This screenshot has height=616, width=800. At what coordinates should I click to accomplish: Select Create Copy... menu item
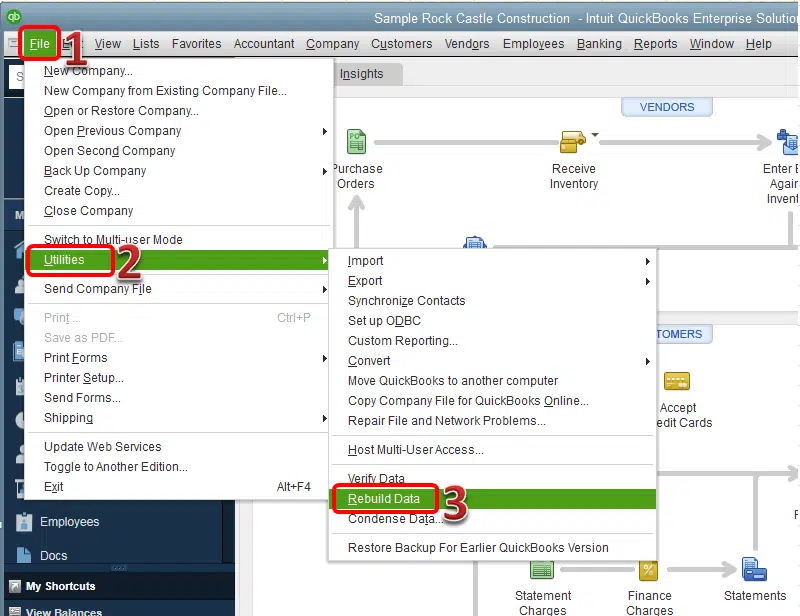[x=178, y=191]
